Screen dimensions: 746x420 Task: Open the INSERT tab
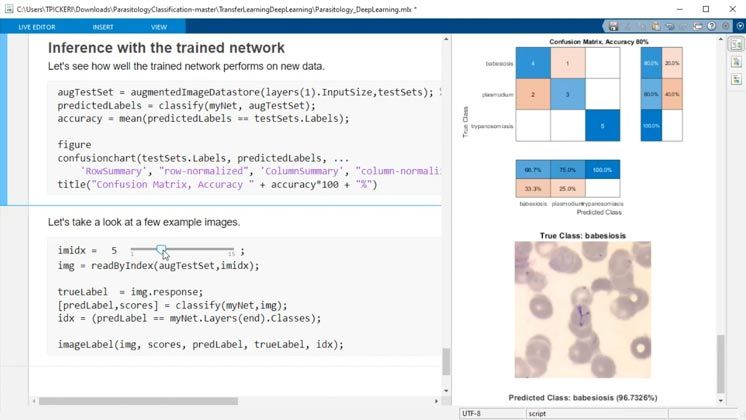(x=103, y=27)
